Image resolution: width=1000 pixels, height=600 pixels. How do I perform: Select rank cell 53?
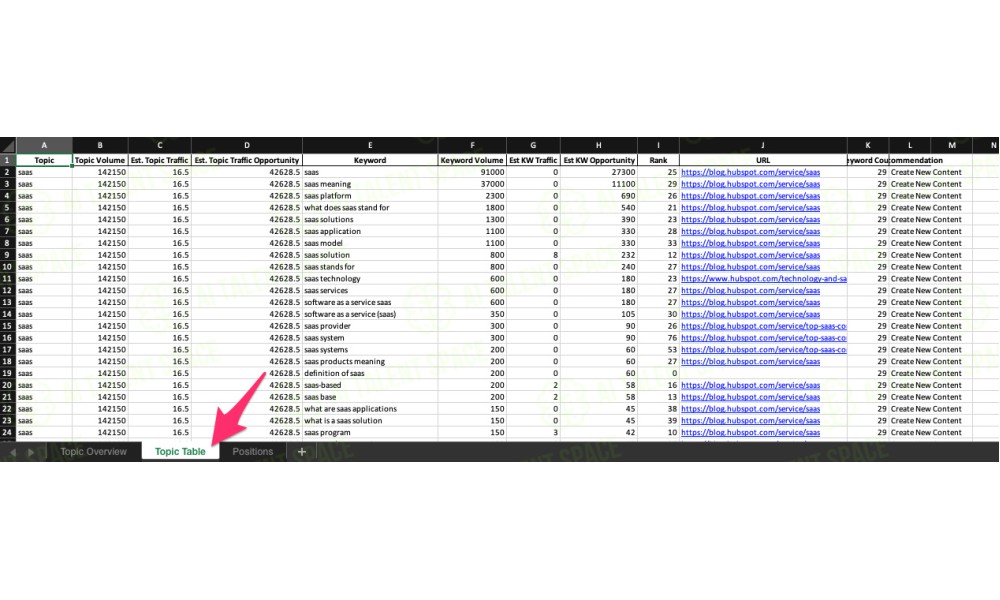pos(658,350)
